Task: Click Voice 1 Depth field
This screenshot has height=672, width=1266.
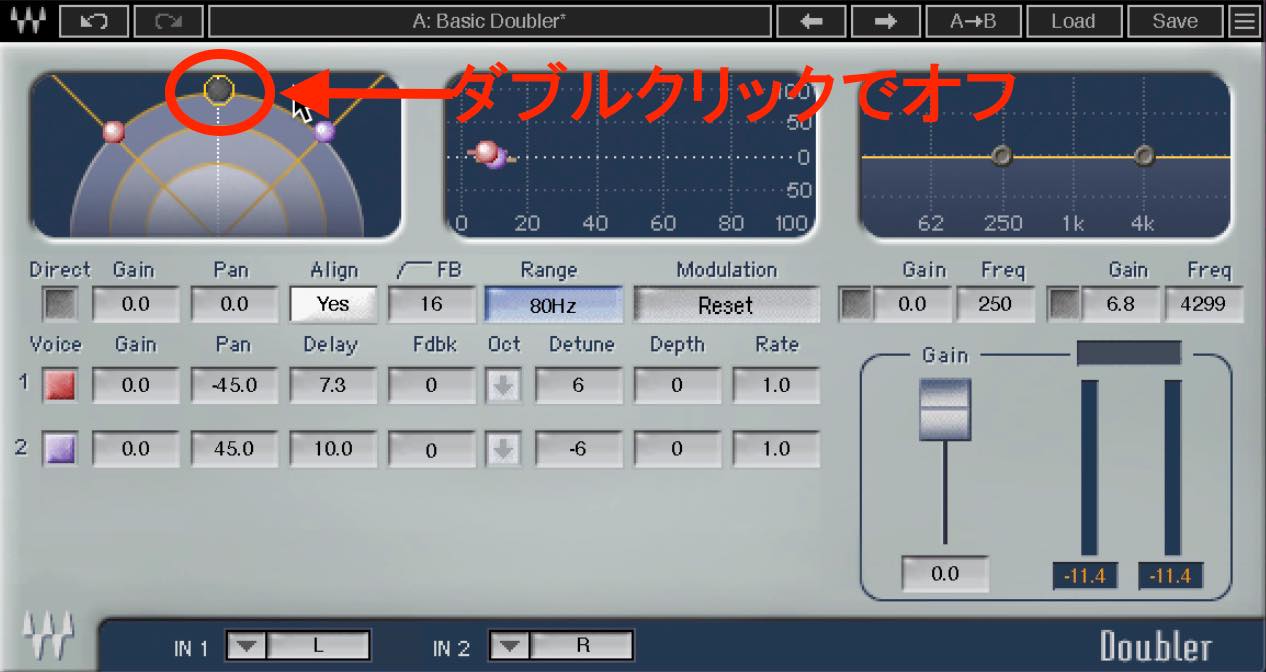Action: pyautogui.click(x=677, y=386)
